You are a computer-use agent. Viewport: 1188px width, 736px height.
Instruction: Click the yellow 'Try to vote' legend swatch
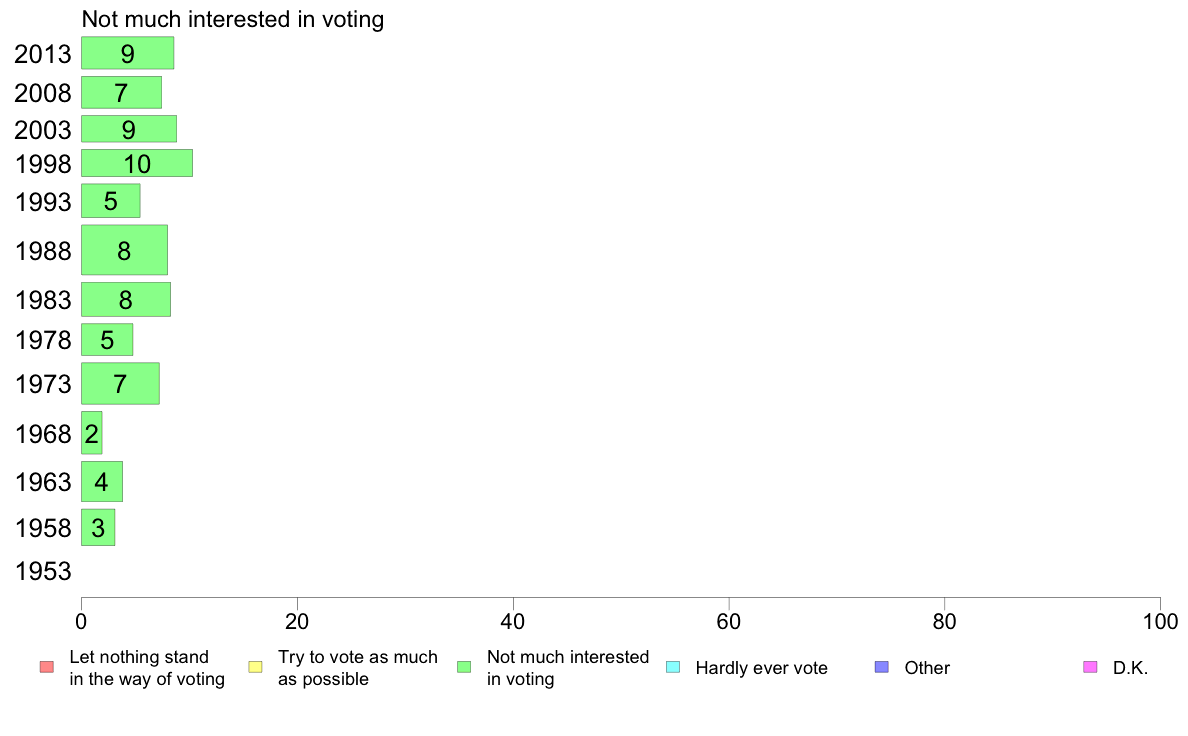(255, 667)
